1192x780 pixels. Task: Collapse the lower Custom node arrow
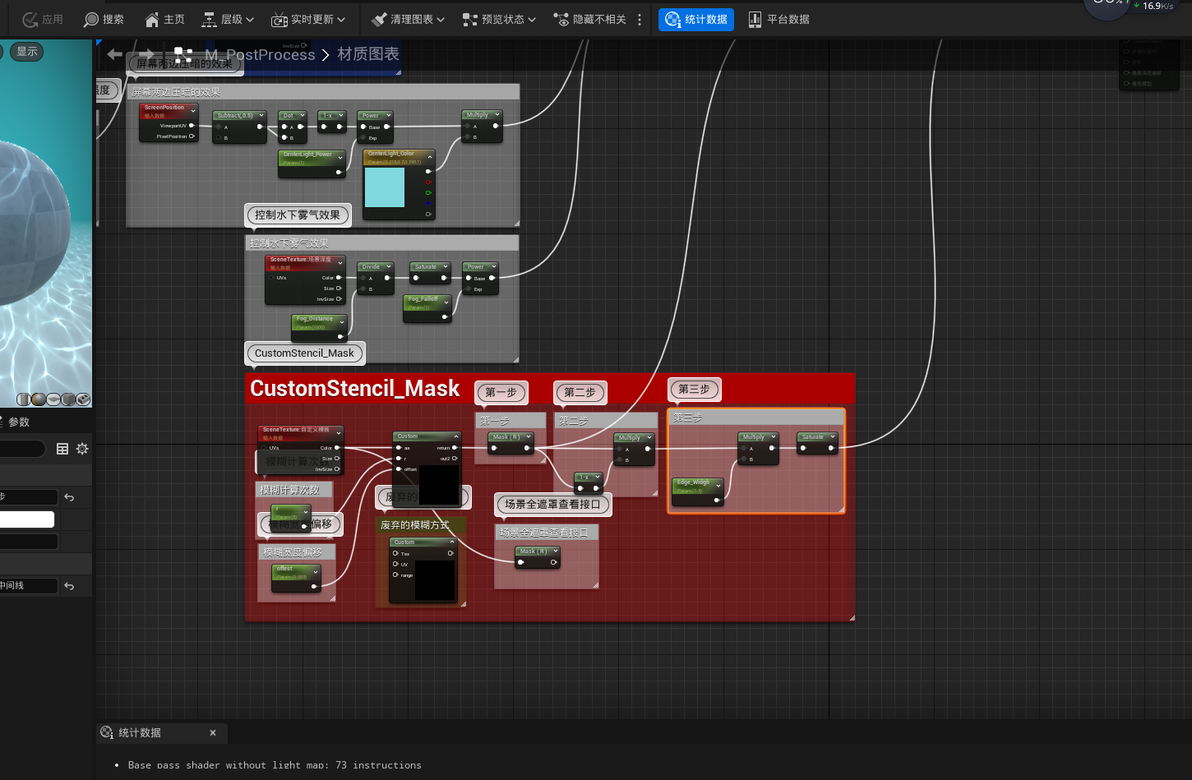[452, 542]
